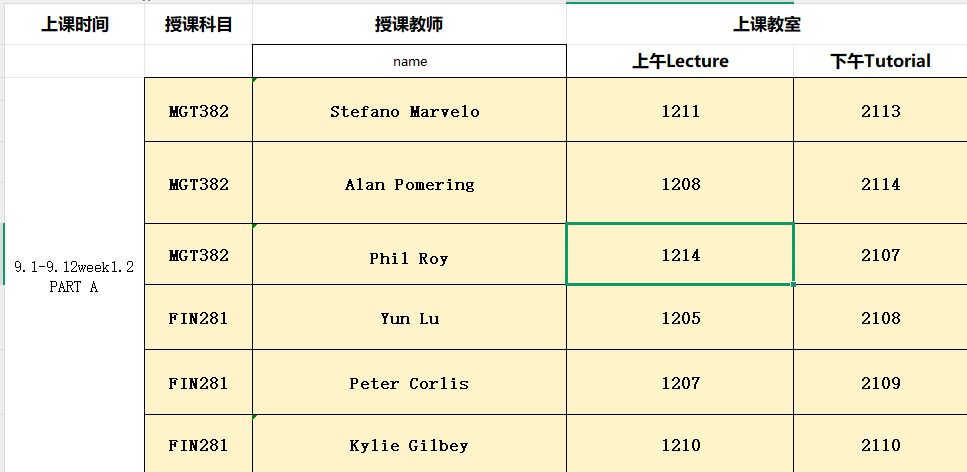Select the cell labeled name
967x472 pixels.
(x=409, y=61)
